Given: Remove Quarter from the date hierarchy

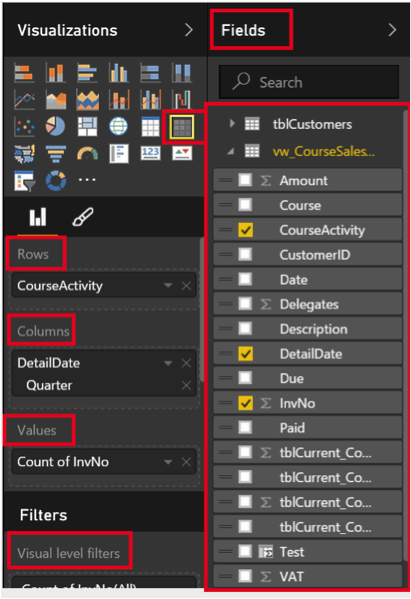Looking at the screenshot, I should coord(186,385).
